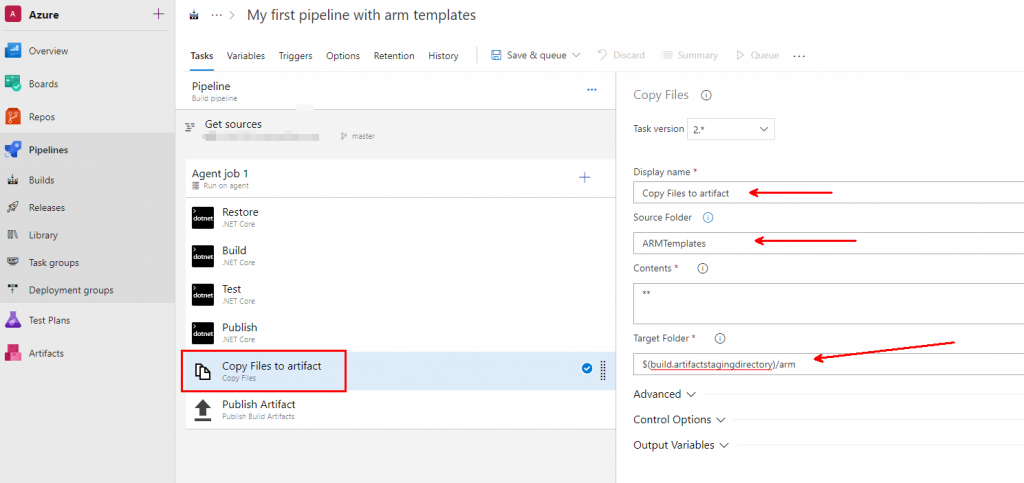Click the Azure project avatar icon
The image size is (1024, 483).
pyautogui.click(x=13, y=14)
